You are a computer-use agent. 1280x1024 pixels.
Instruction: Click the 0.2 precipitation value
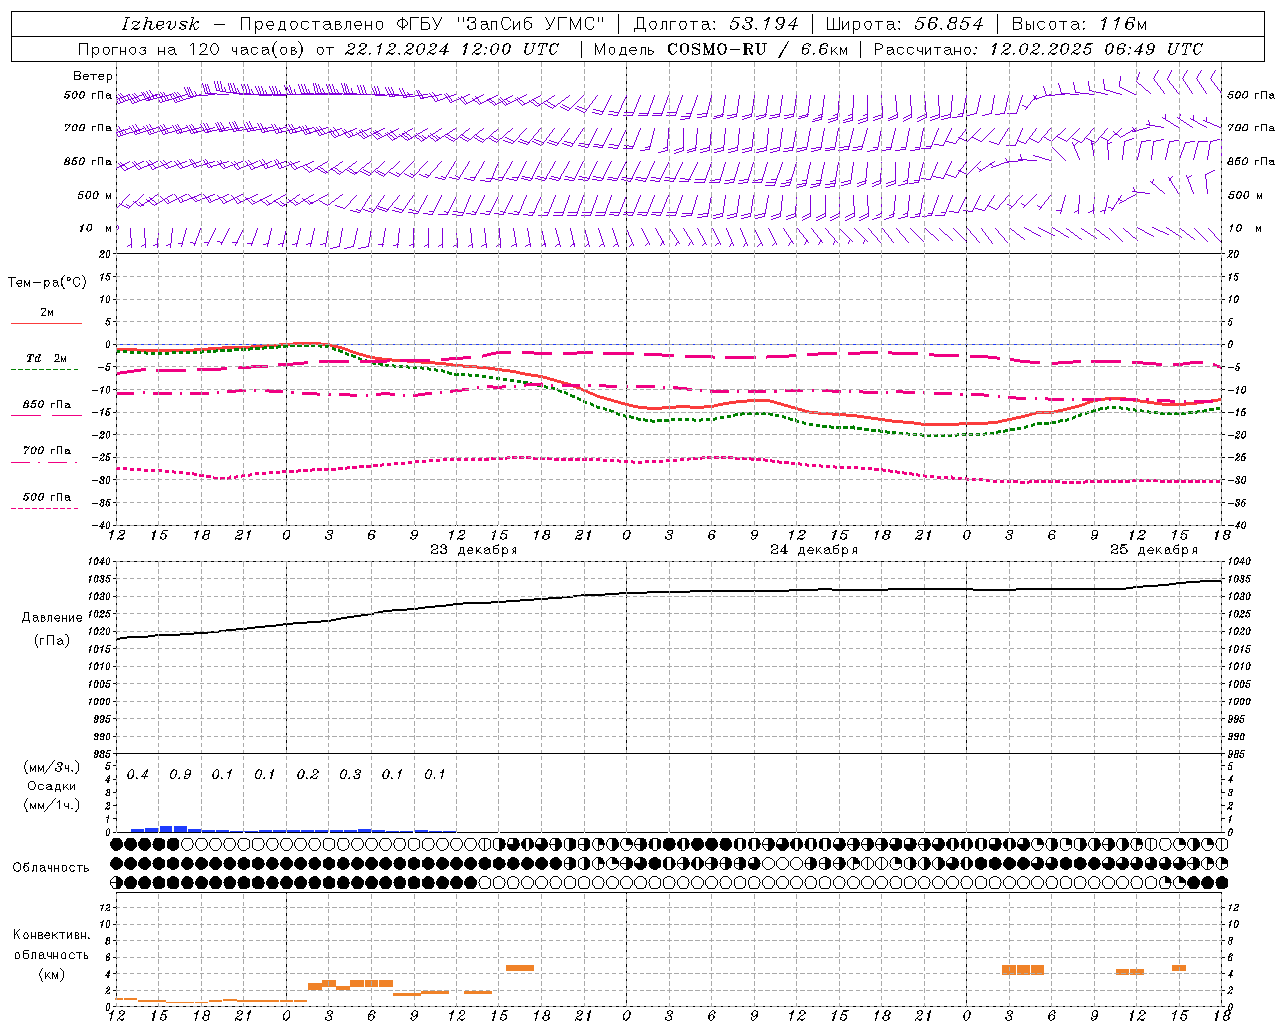(x=308, y=774)
